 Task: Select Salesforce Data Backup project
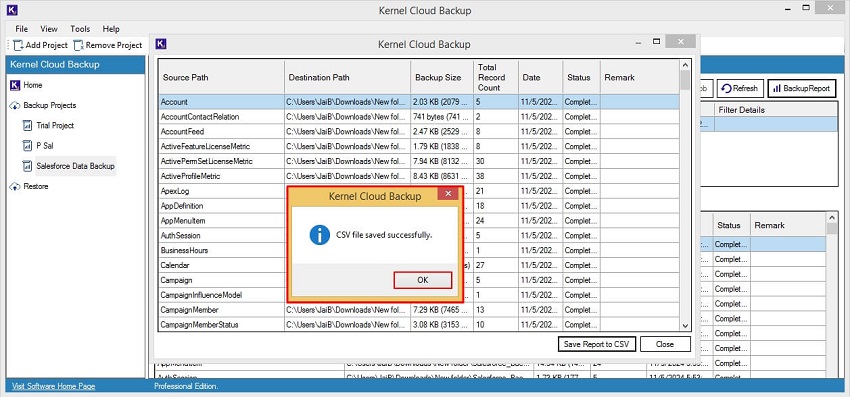tap(75, 166)
